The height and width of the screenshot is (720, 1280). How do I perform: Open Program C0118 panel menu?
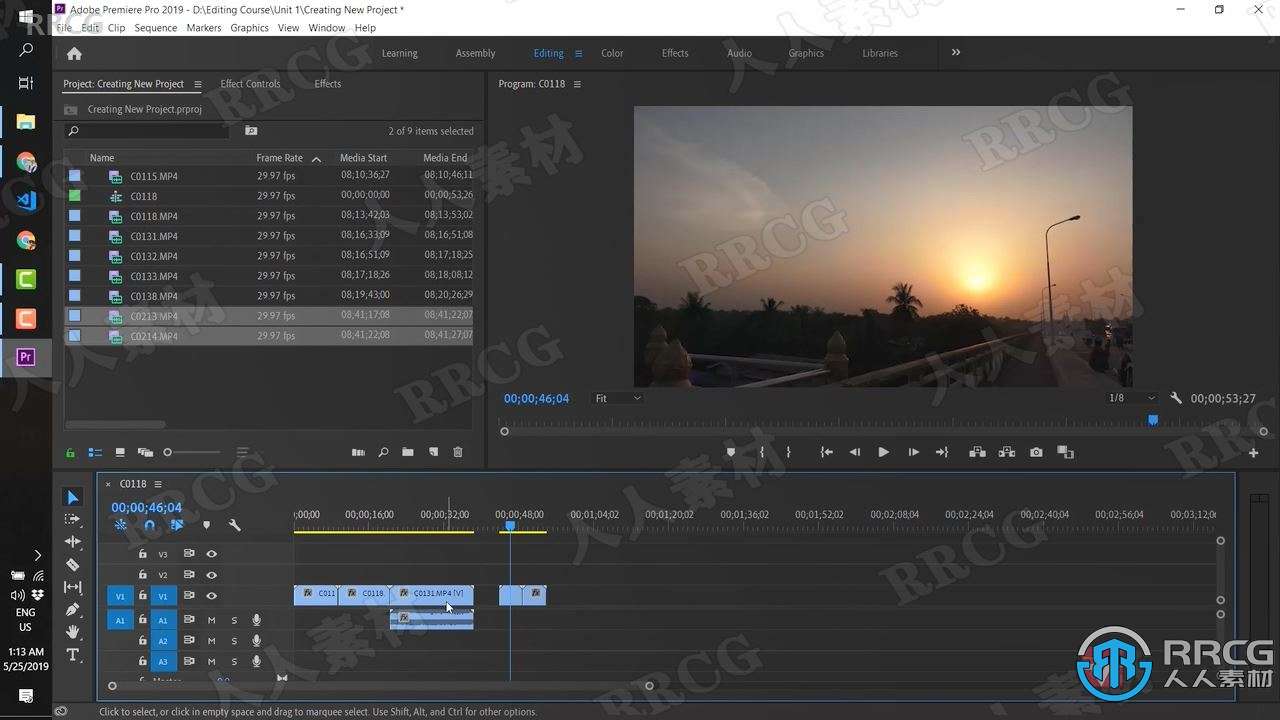point(577,84)
